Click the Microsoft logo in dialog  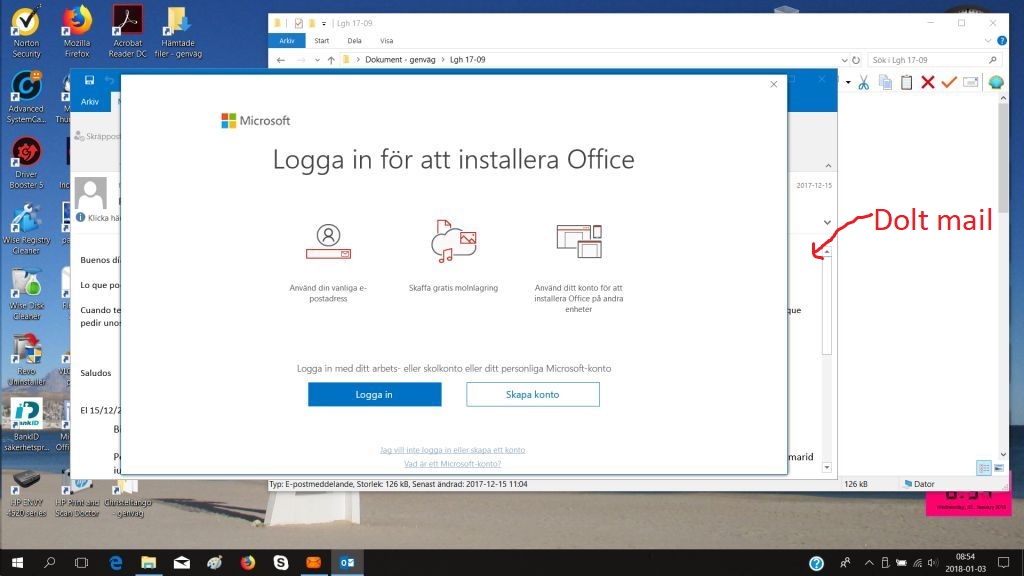point(255,121)
